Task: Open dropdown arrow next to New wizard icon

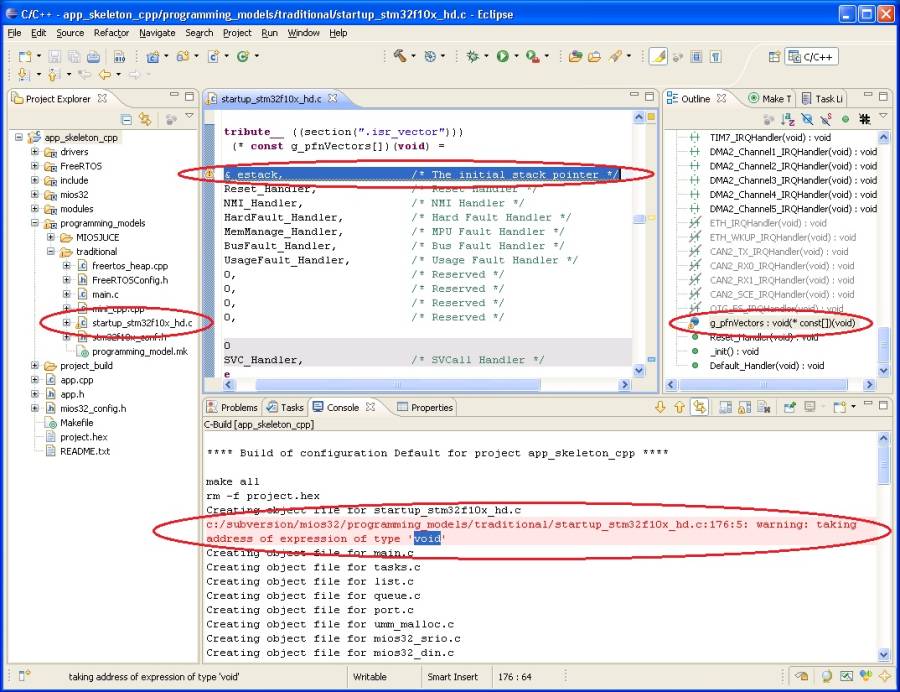Action: click(x=39, y=57)
